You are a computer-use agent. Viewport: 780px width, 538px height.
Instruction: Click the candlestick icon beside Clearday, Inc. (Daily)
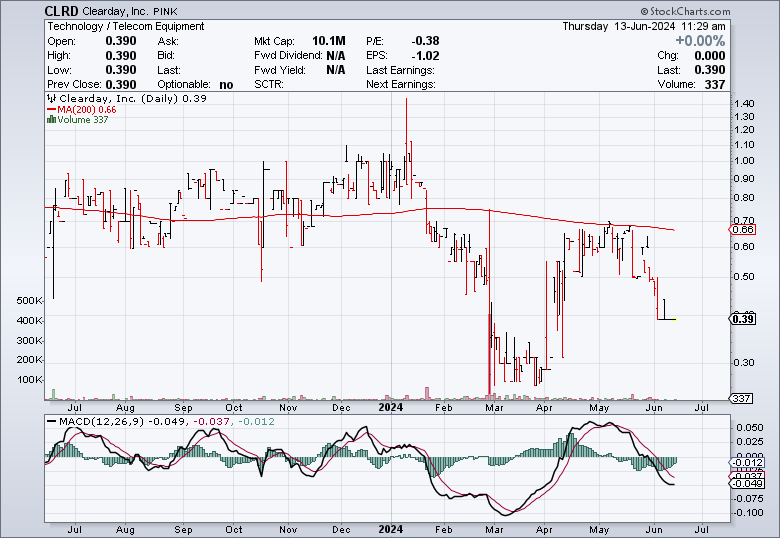click(52, 98)
